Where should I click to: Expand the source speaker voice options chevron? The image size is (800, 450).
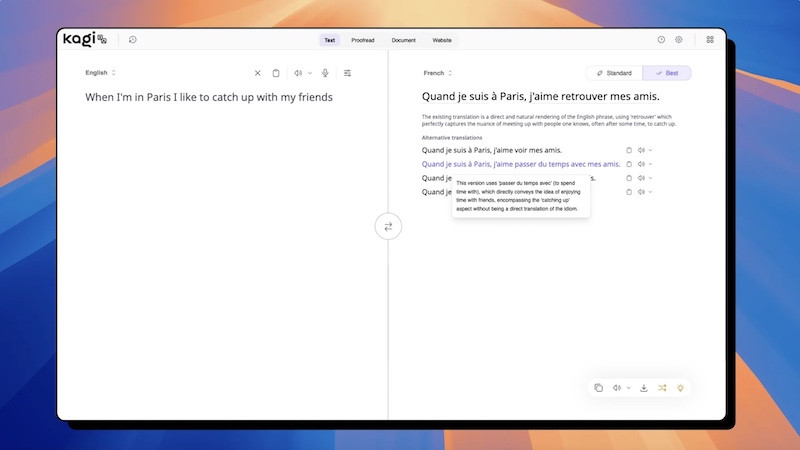tap(310, 73)
